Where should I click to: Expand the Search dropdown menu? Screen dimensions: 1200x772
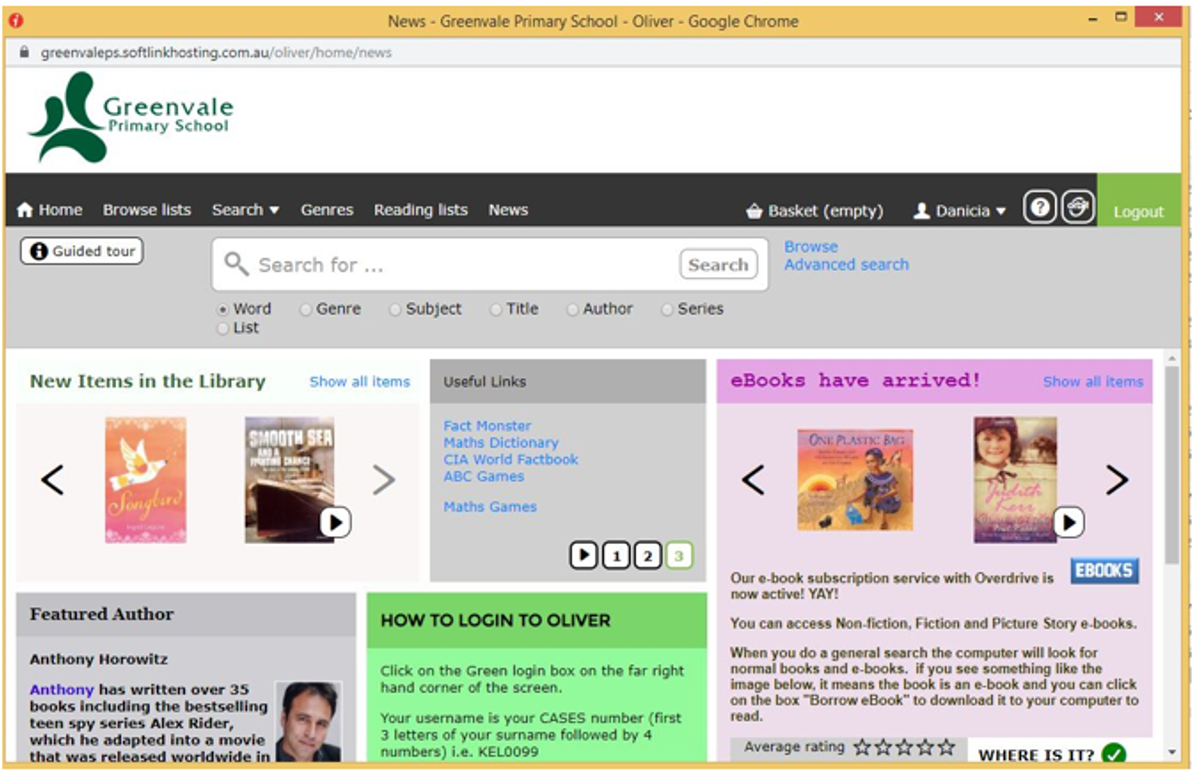coord(245,210)
